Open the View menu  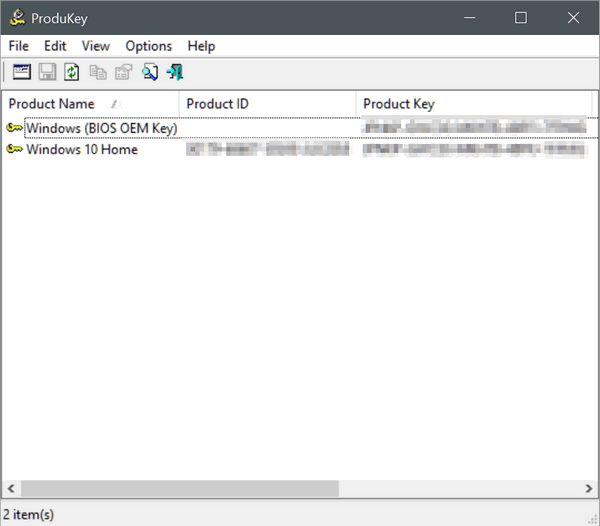click(96, 46)
